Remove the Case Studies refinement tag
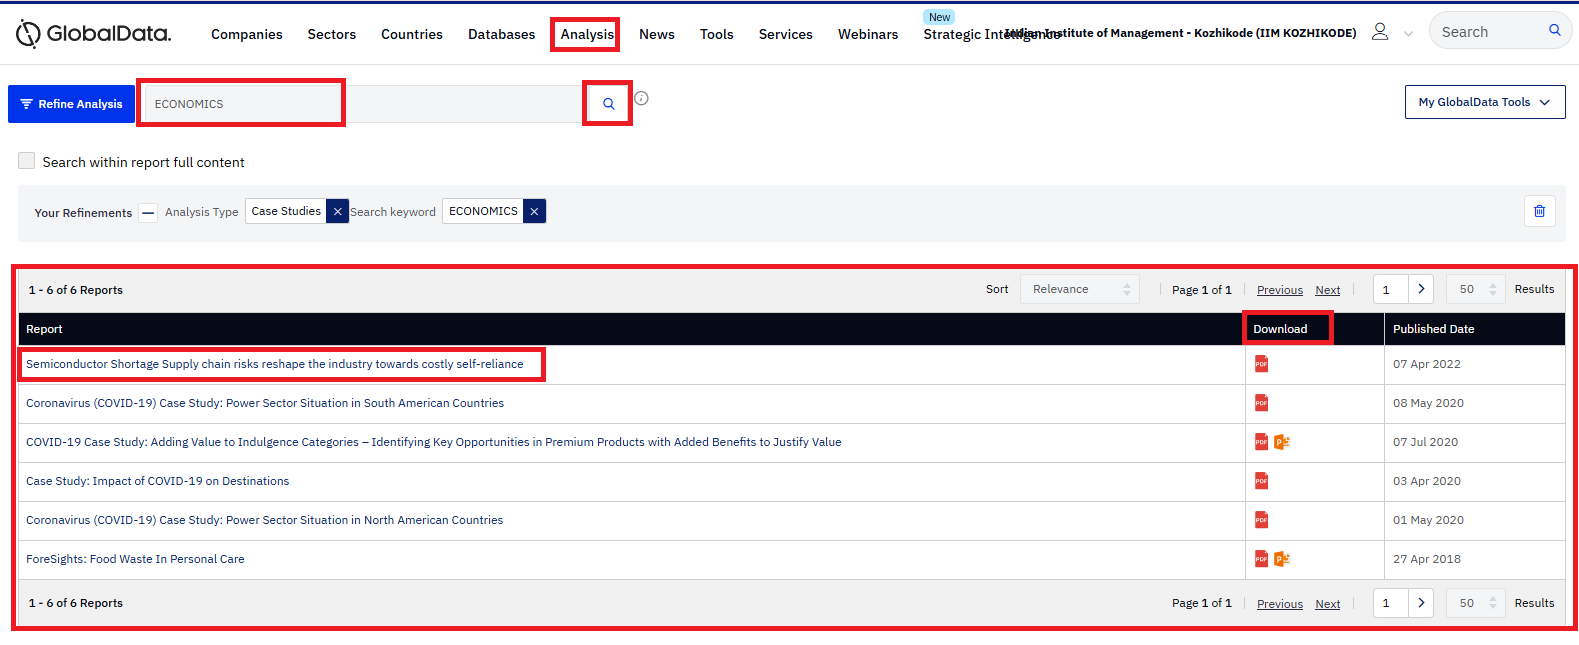 337,211
